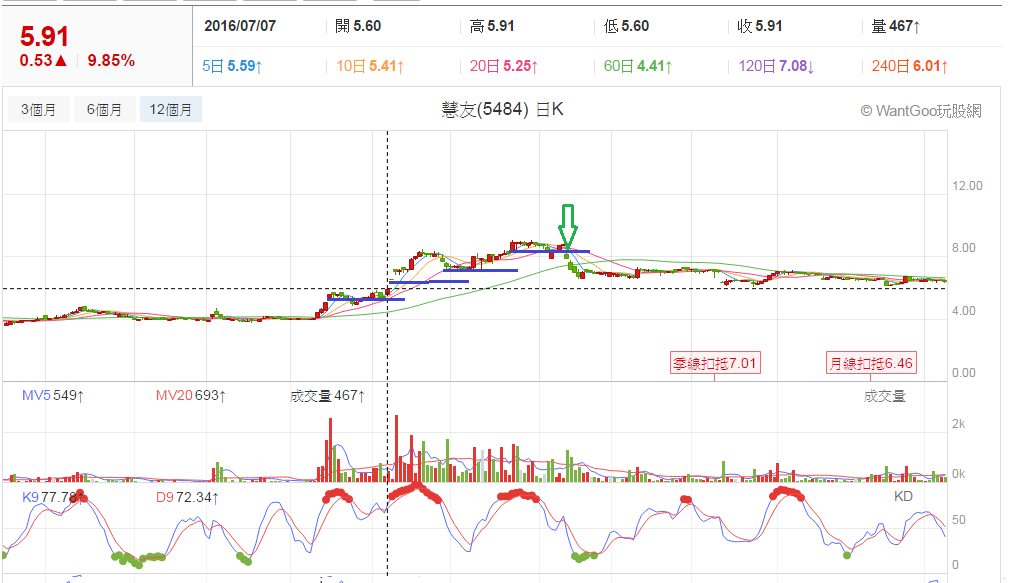This screenshot has width=1010, height=583.
Task: Click the 8.00 price axis label
Action: [x=964, y=248]
